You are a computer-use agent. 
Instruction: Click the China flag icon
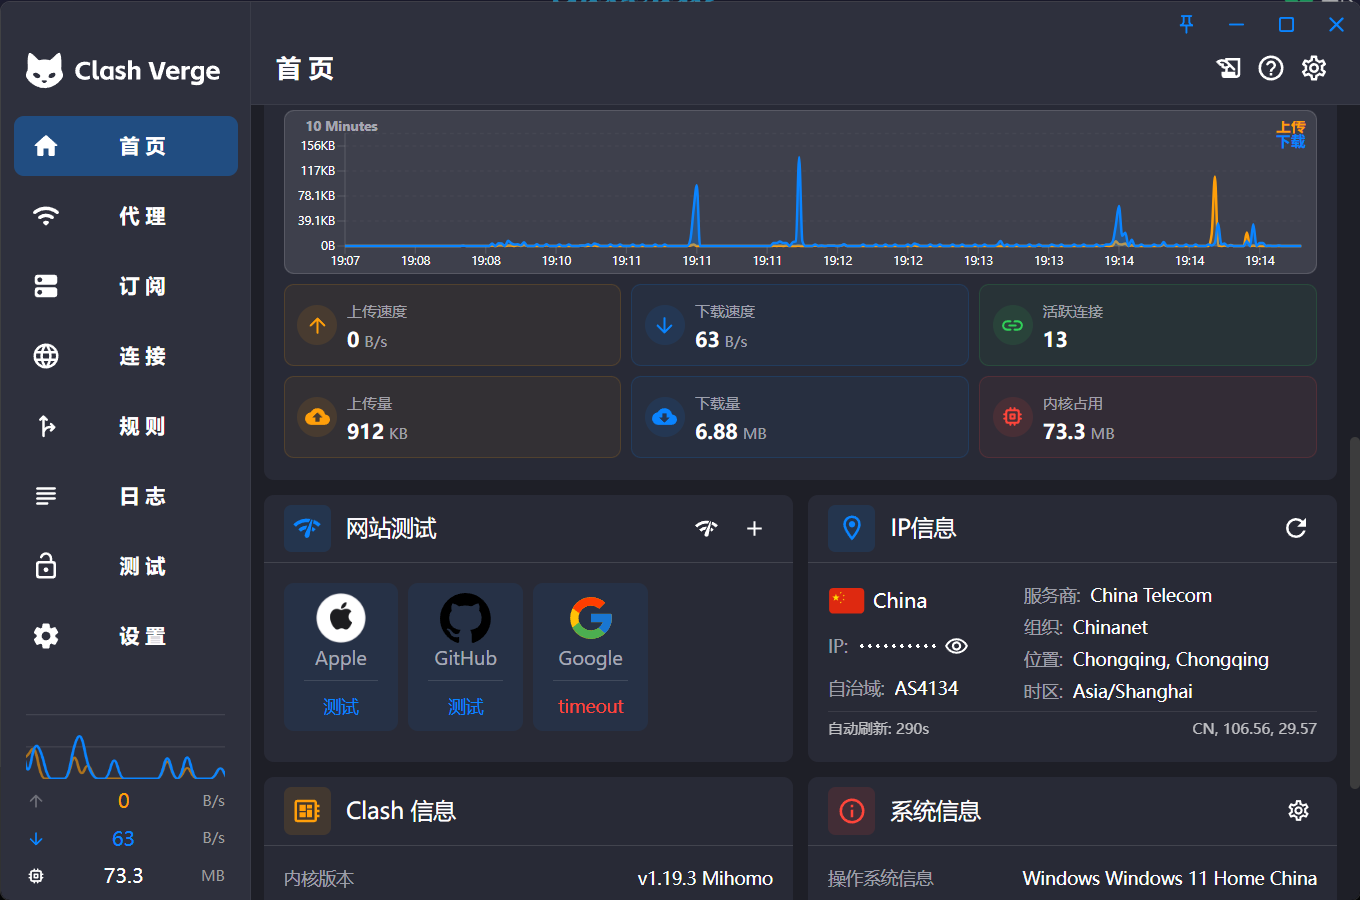(846, 601)
